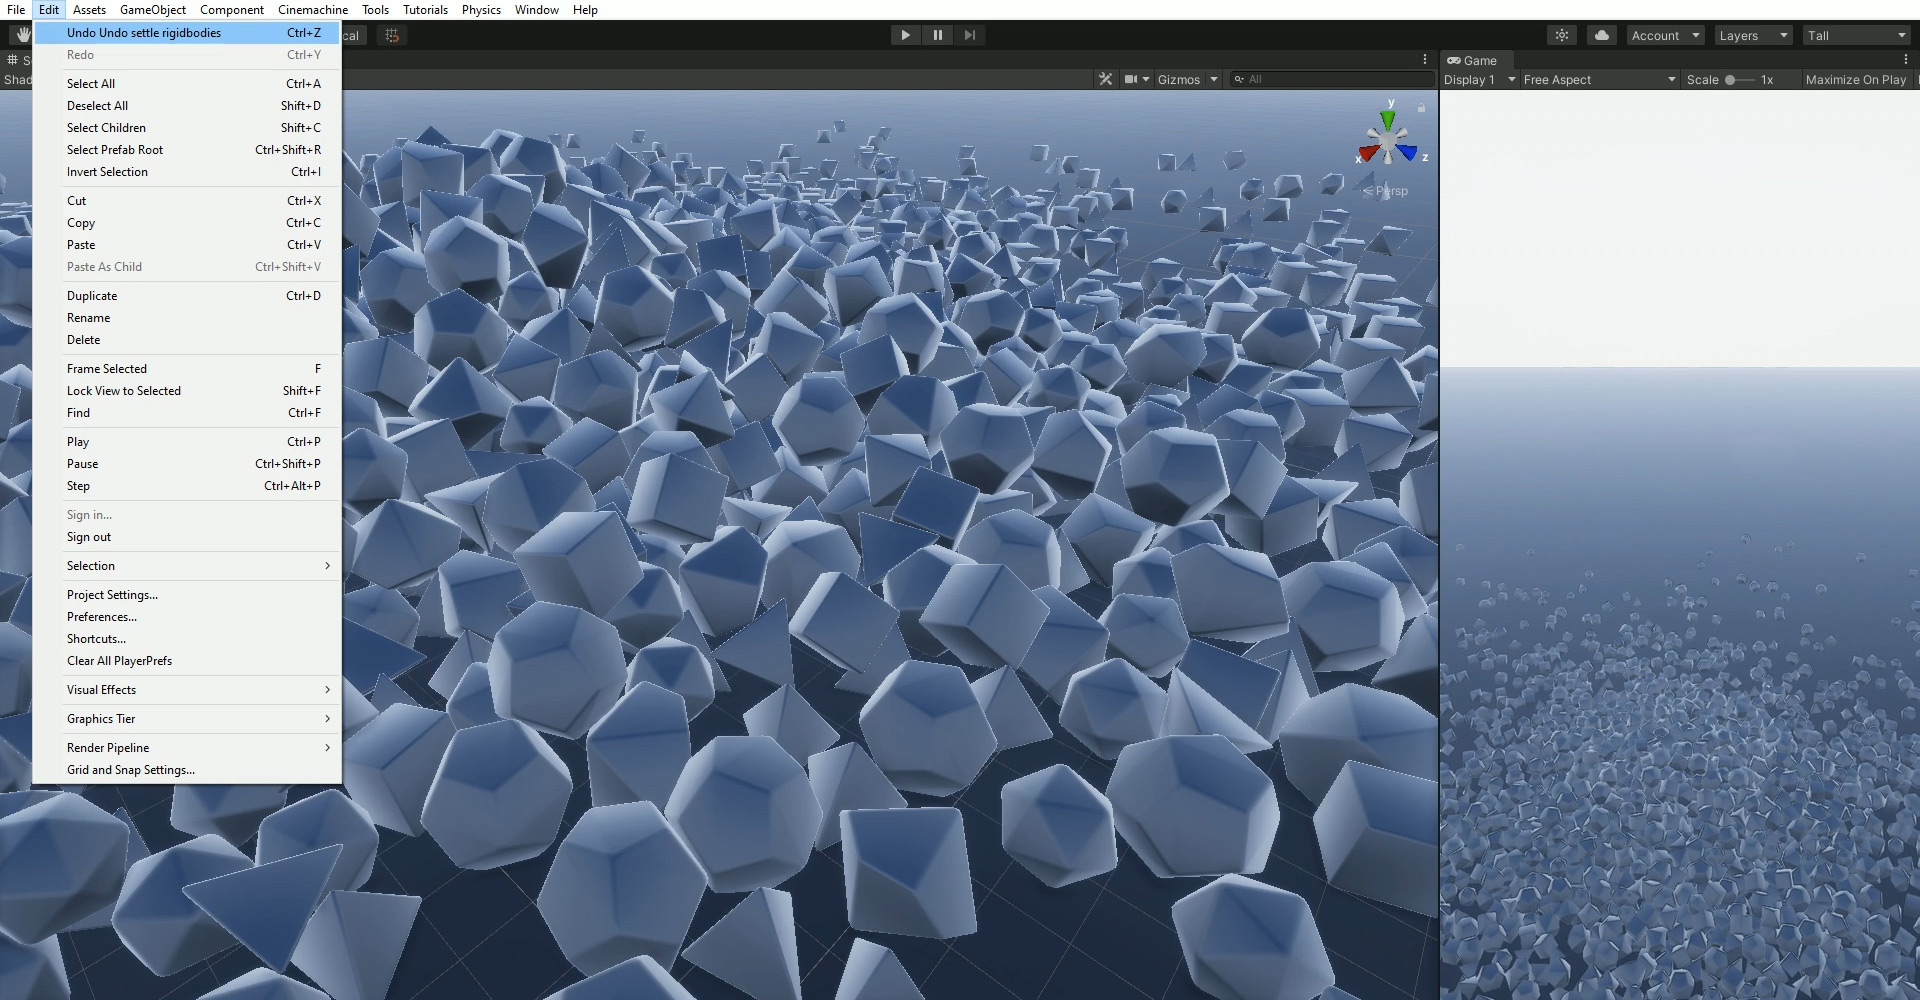Click the Pause button in toolbar
This screenshot has width=1920, height=1000.
(x=937, y=35)
